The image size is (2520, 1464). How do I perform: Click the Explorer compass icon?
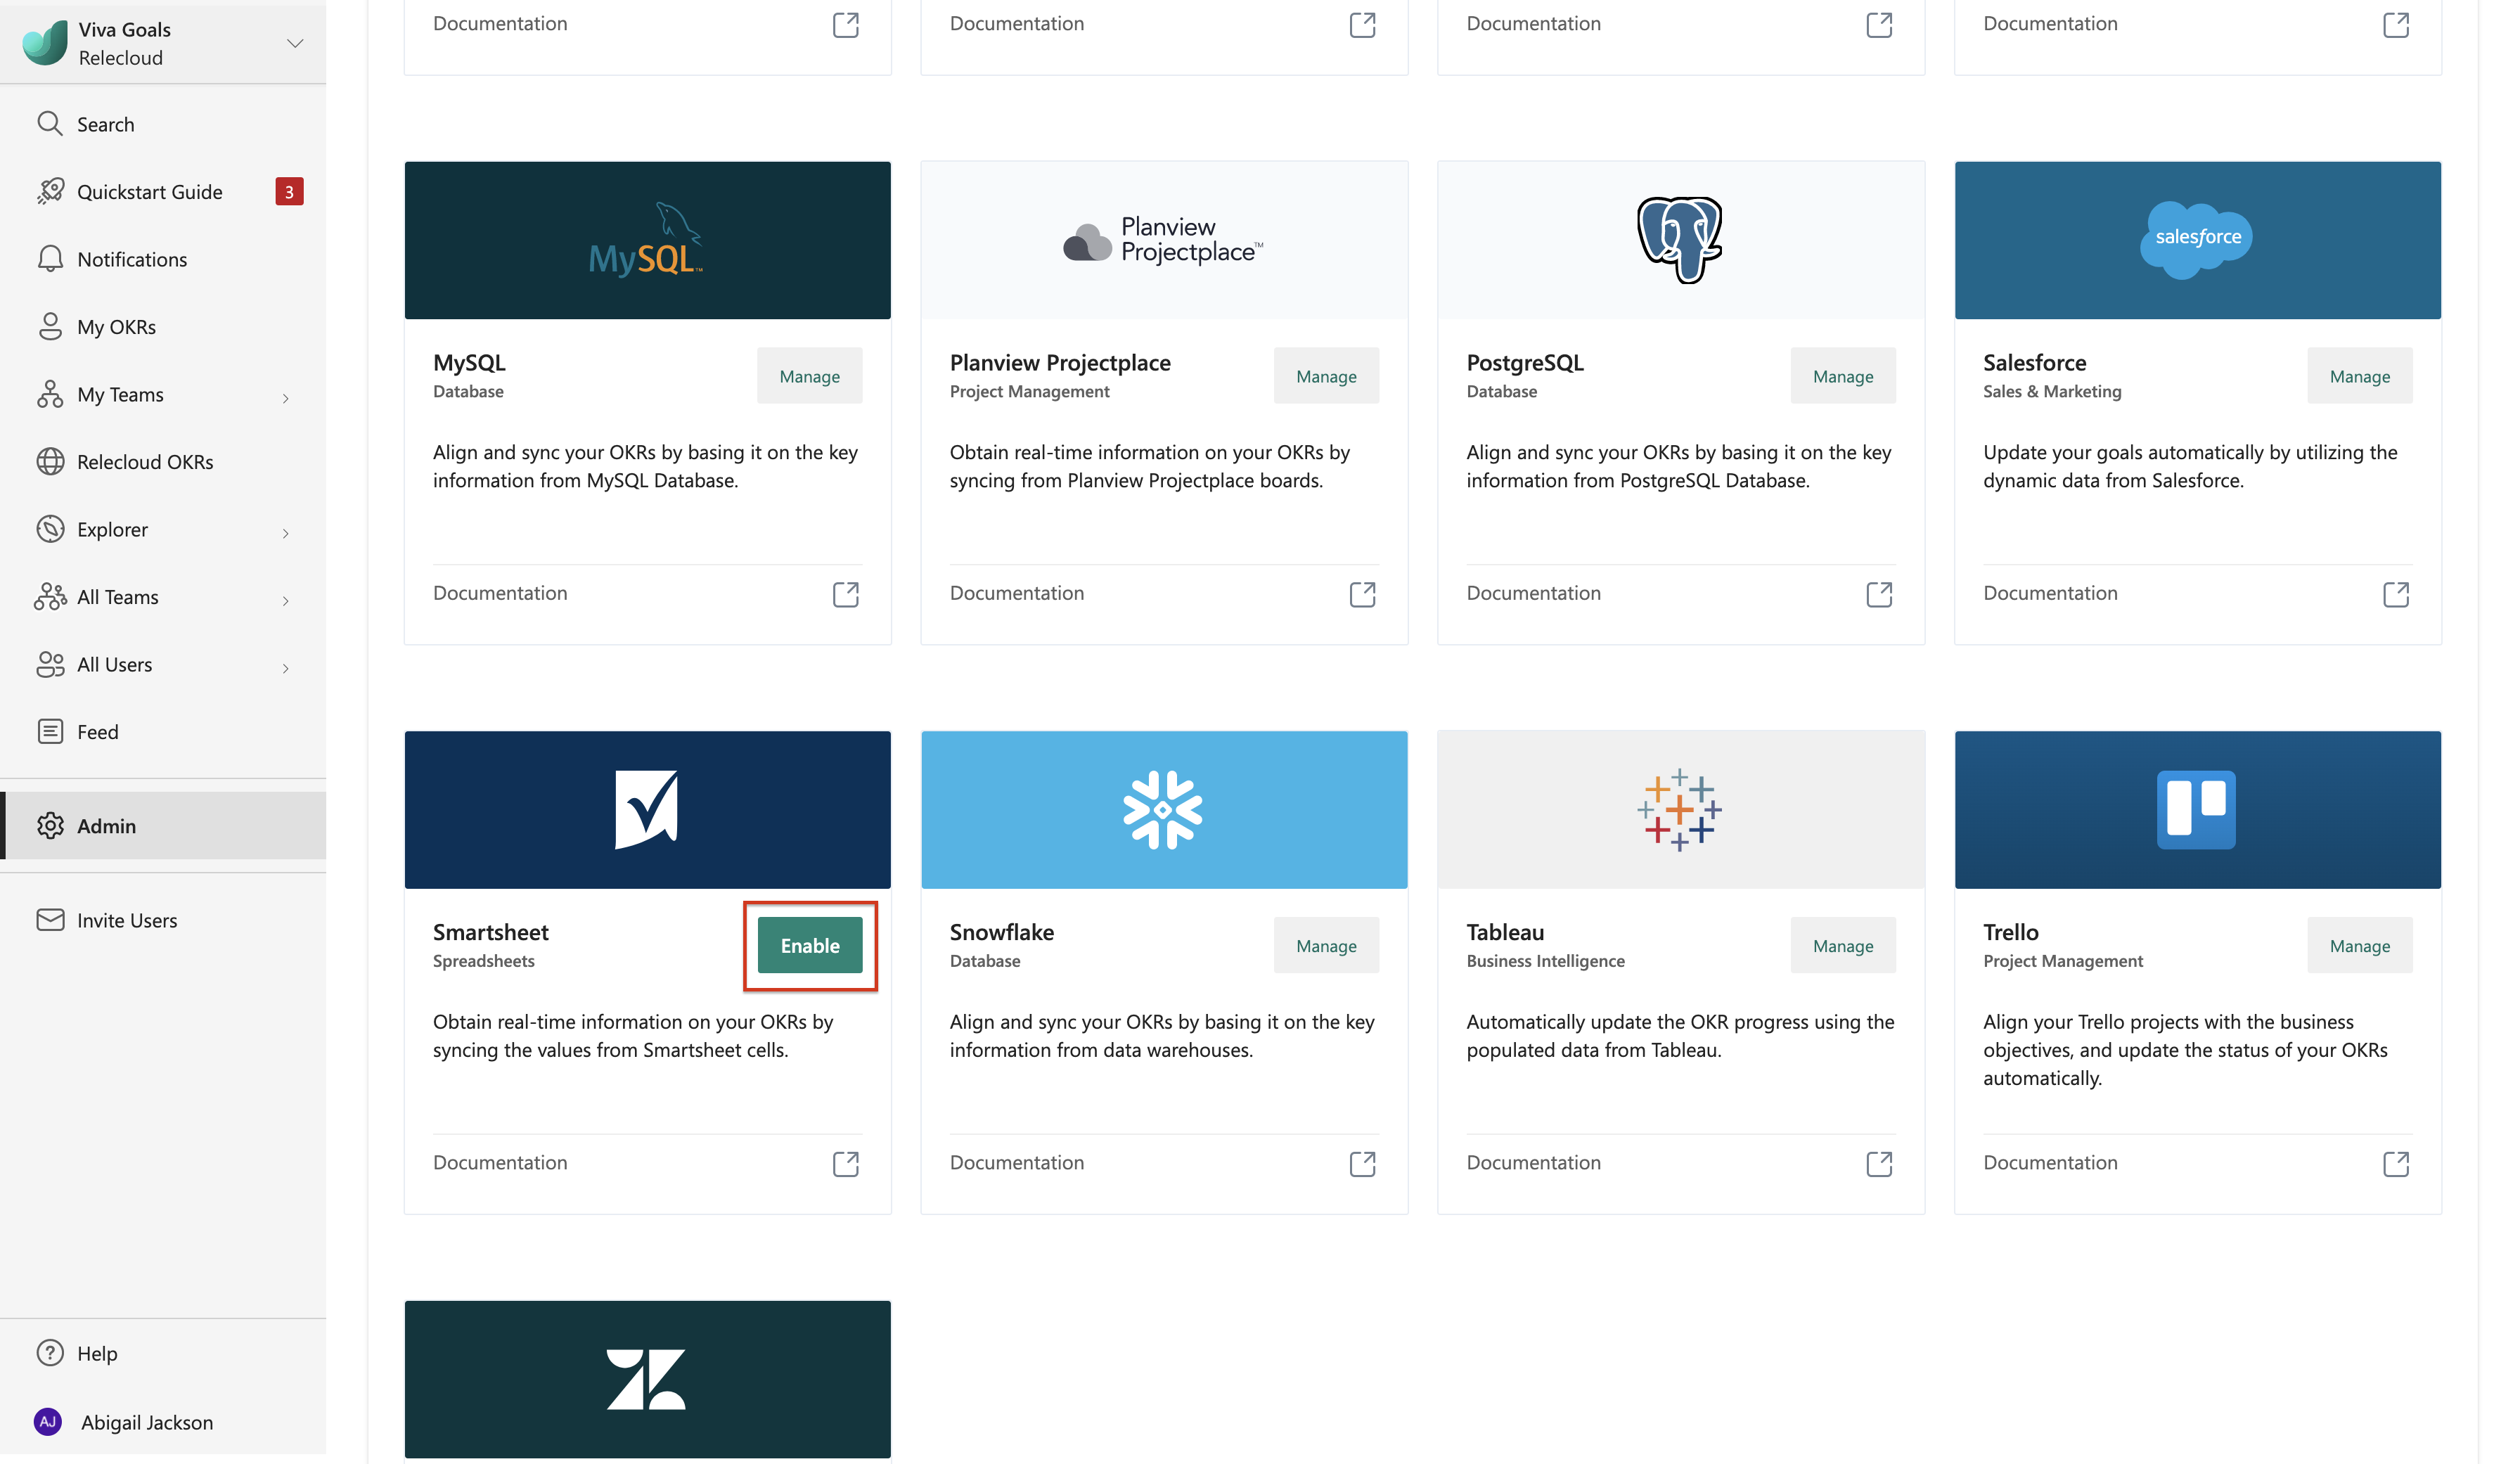[50, 529]
